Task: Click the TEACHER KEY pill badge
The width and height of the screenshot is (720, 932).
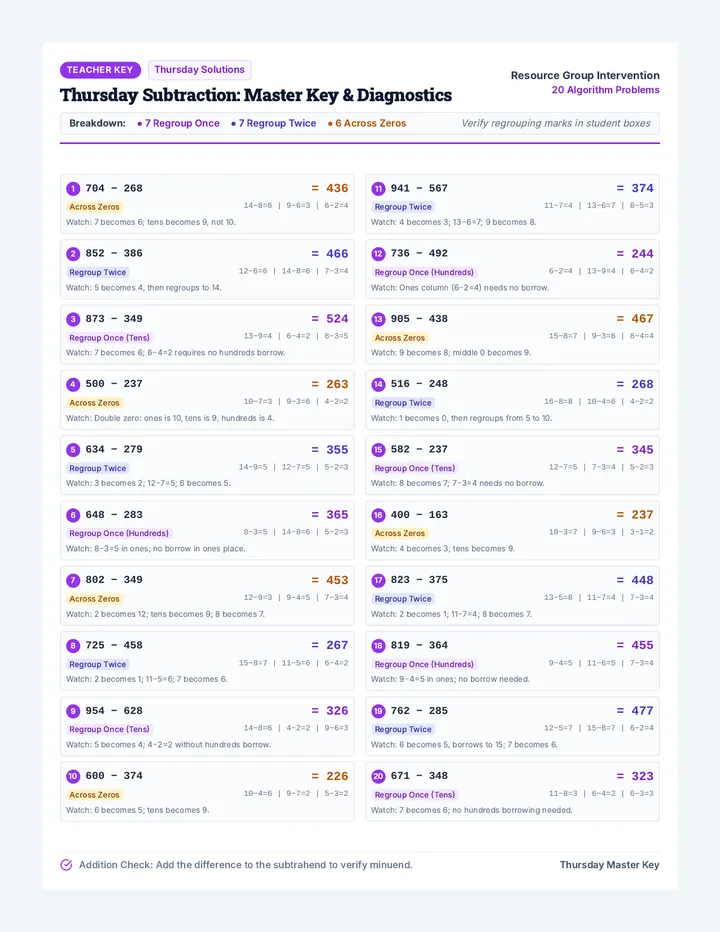Action: (x=100, y=70)
